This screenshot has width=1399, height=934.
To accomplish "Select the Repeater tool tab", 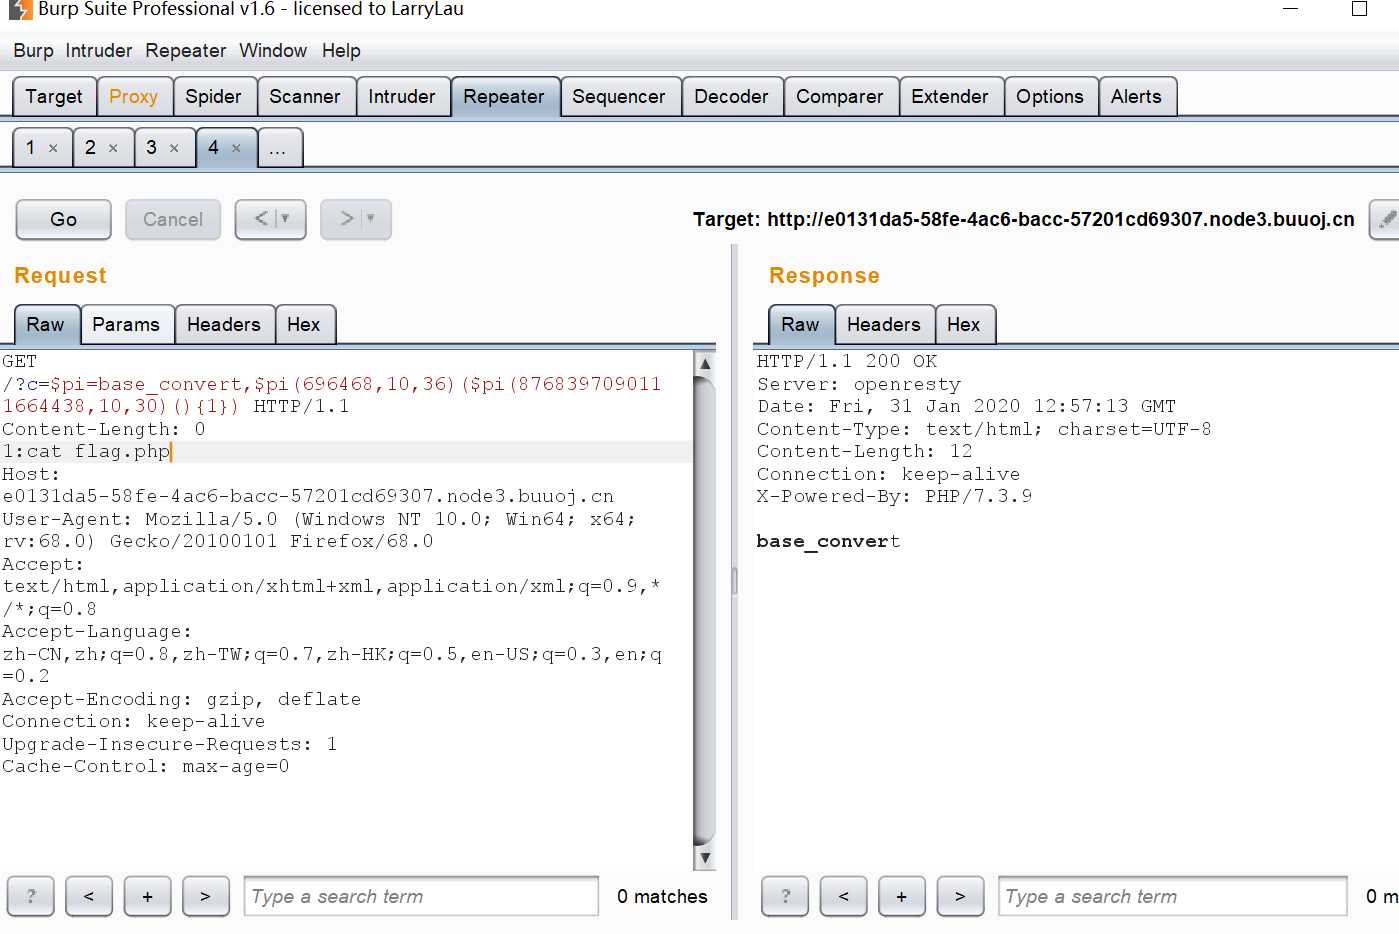I will coord(504,97).
